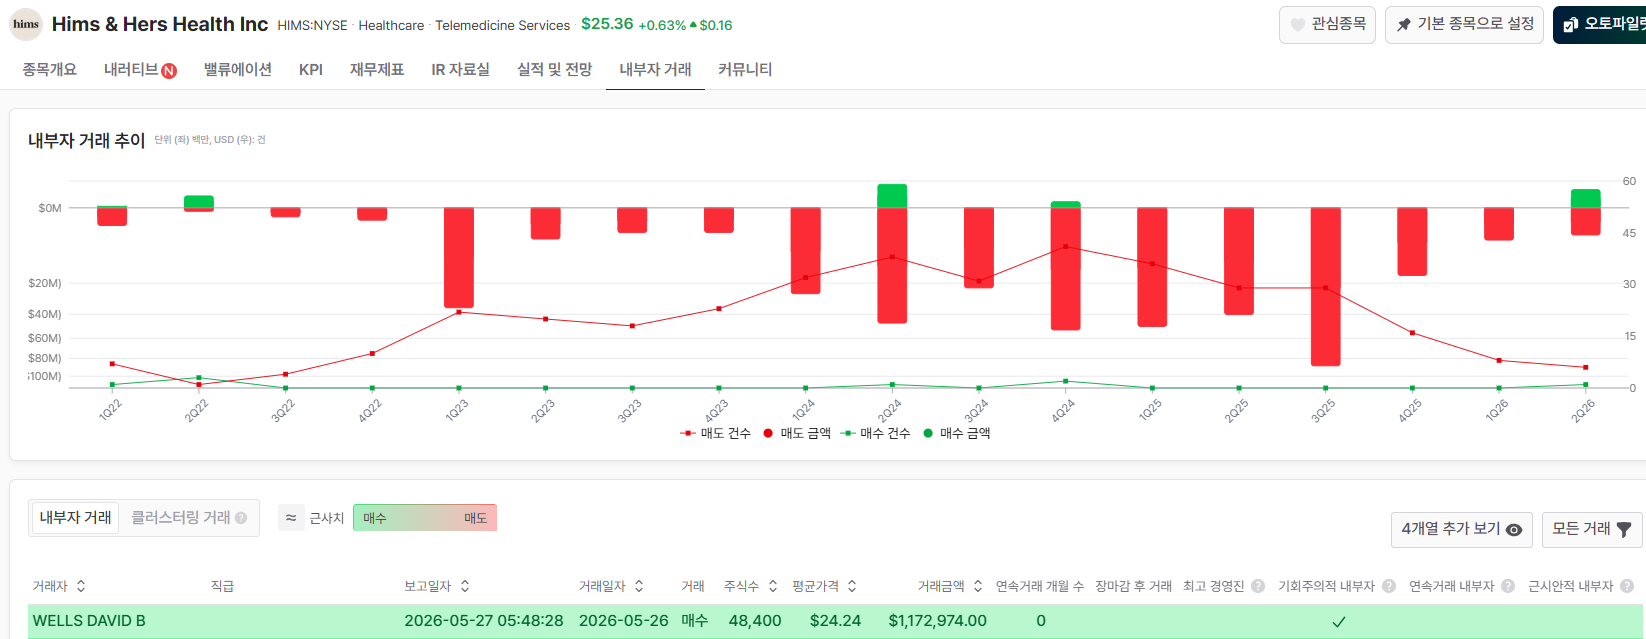Click the red N badge on 내러티브

pos(169,71)
